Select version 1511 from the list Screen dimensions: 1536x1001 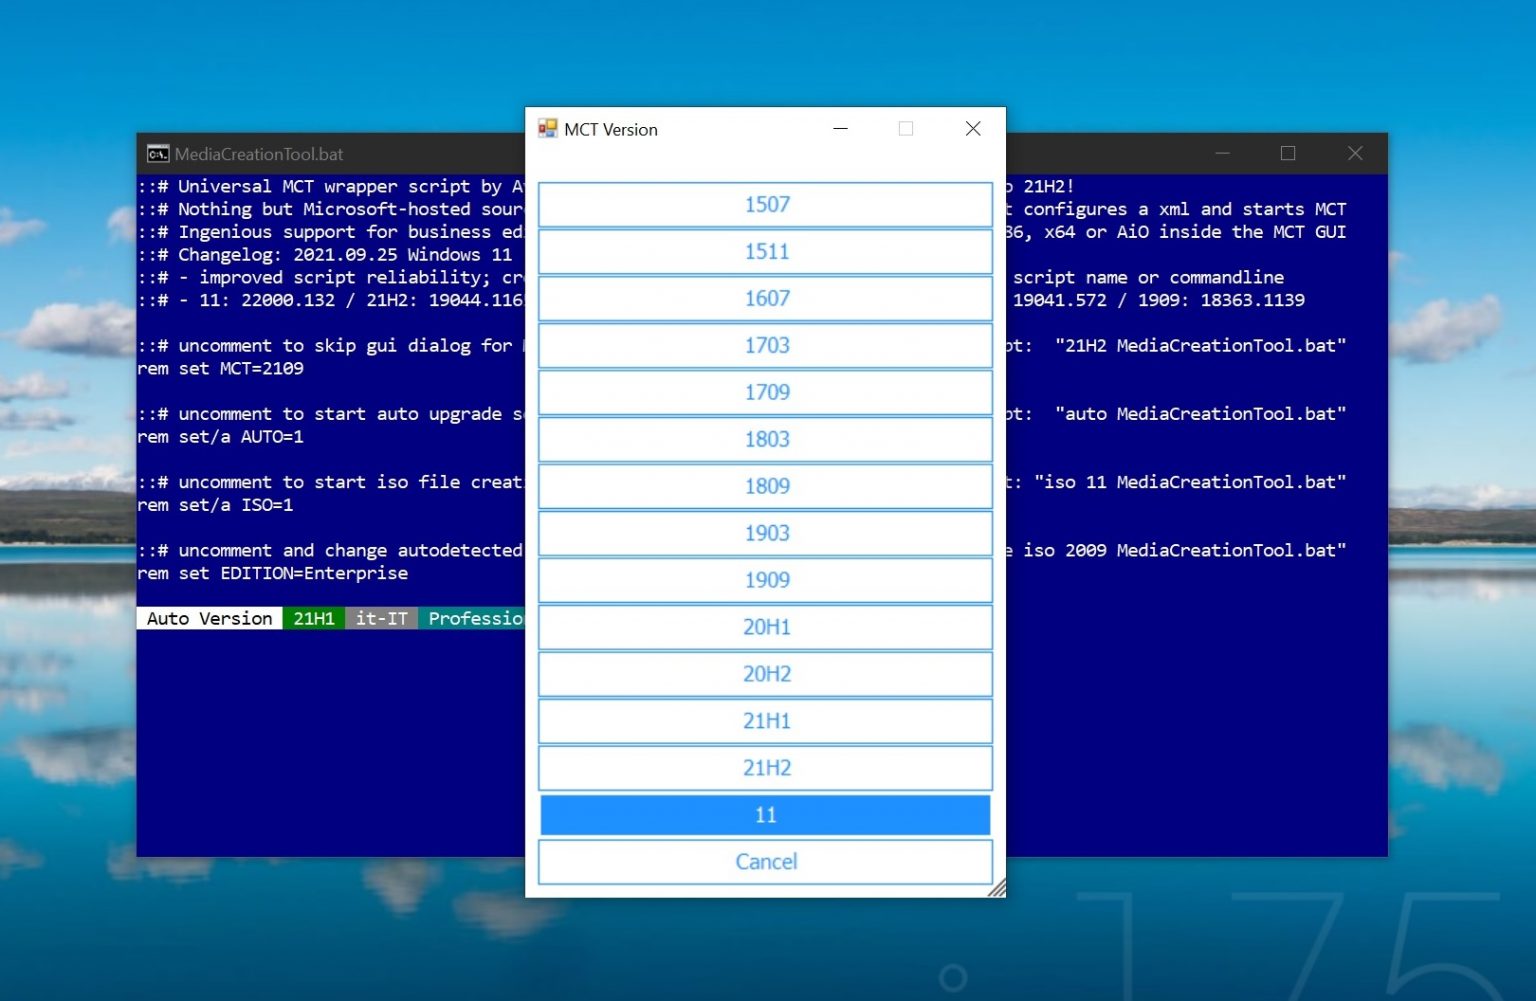[765, 251]
